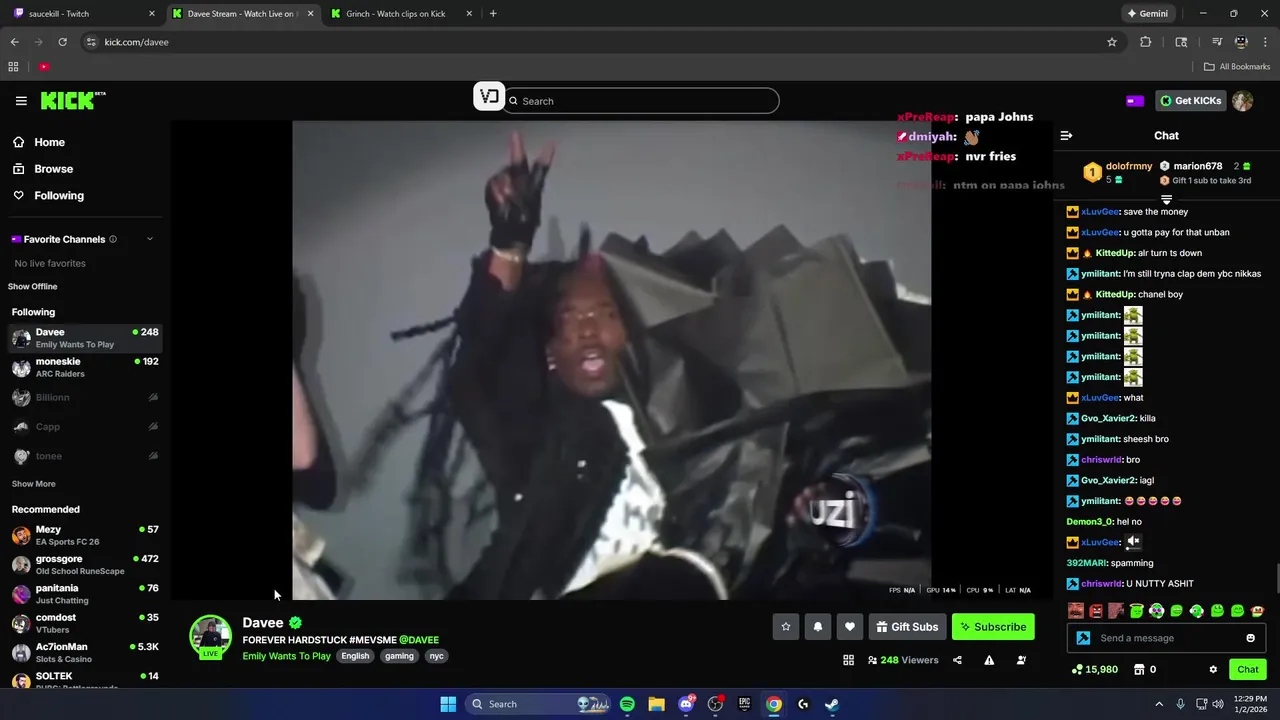Open the moneskie channel in Following

point(85,367)
